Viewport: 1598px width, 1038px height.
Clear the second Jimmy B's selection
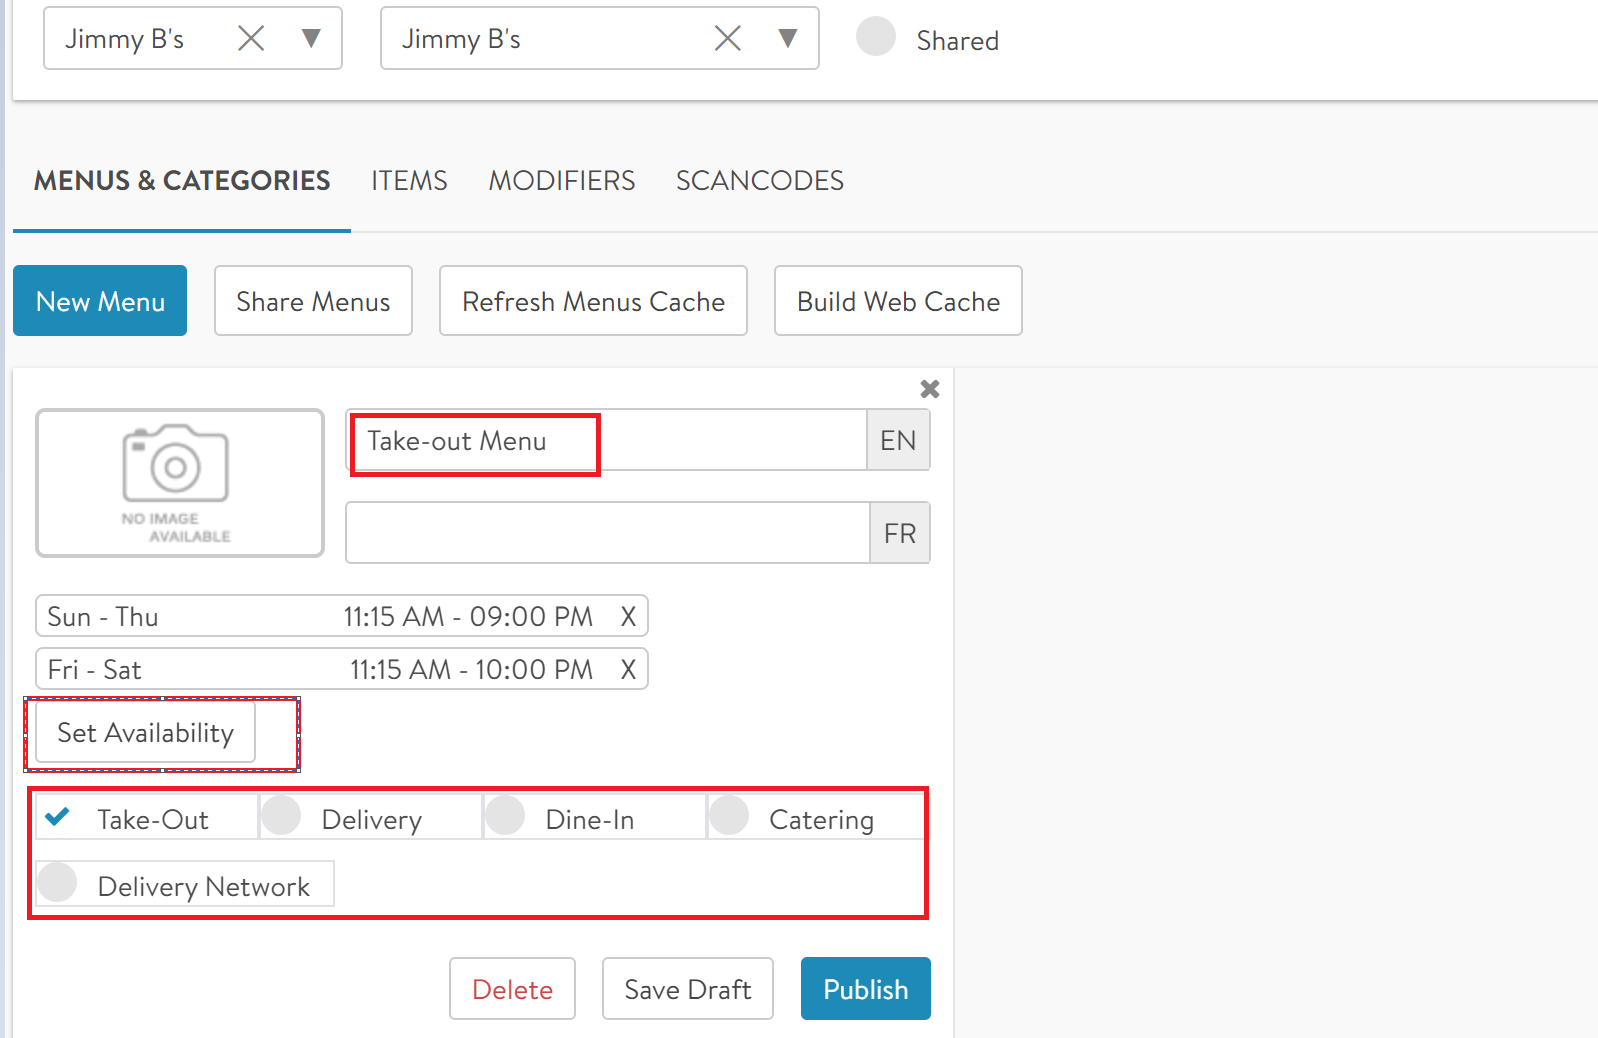click(x=728, y=39)
